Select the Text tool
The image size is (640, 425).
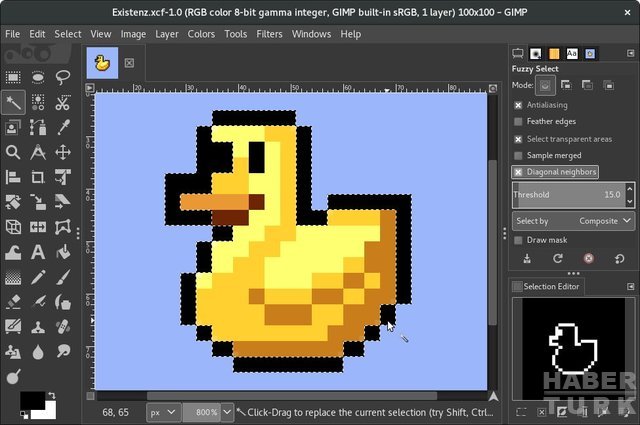(x=38, y=252)
